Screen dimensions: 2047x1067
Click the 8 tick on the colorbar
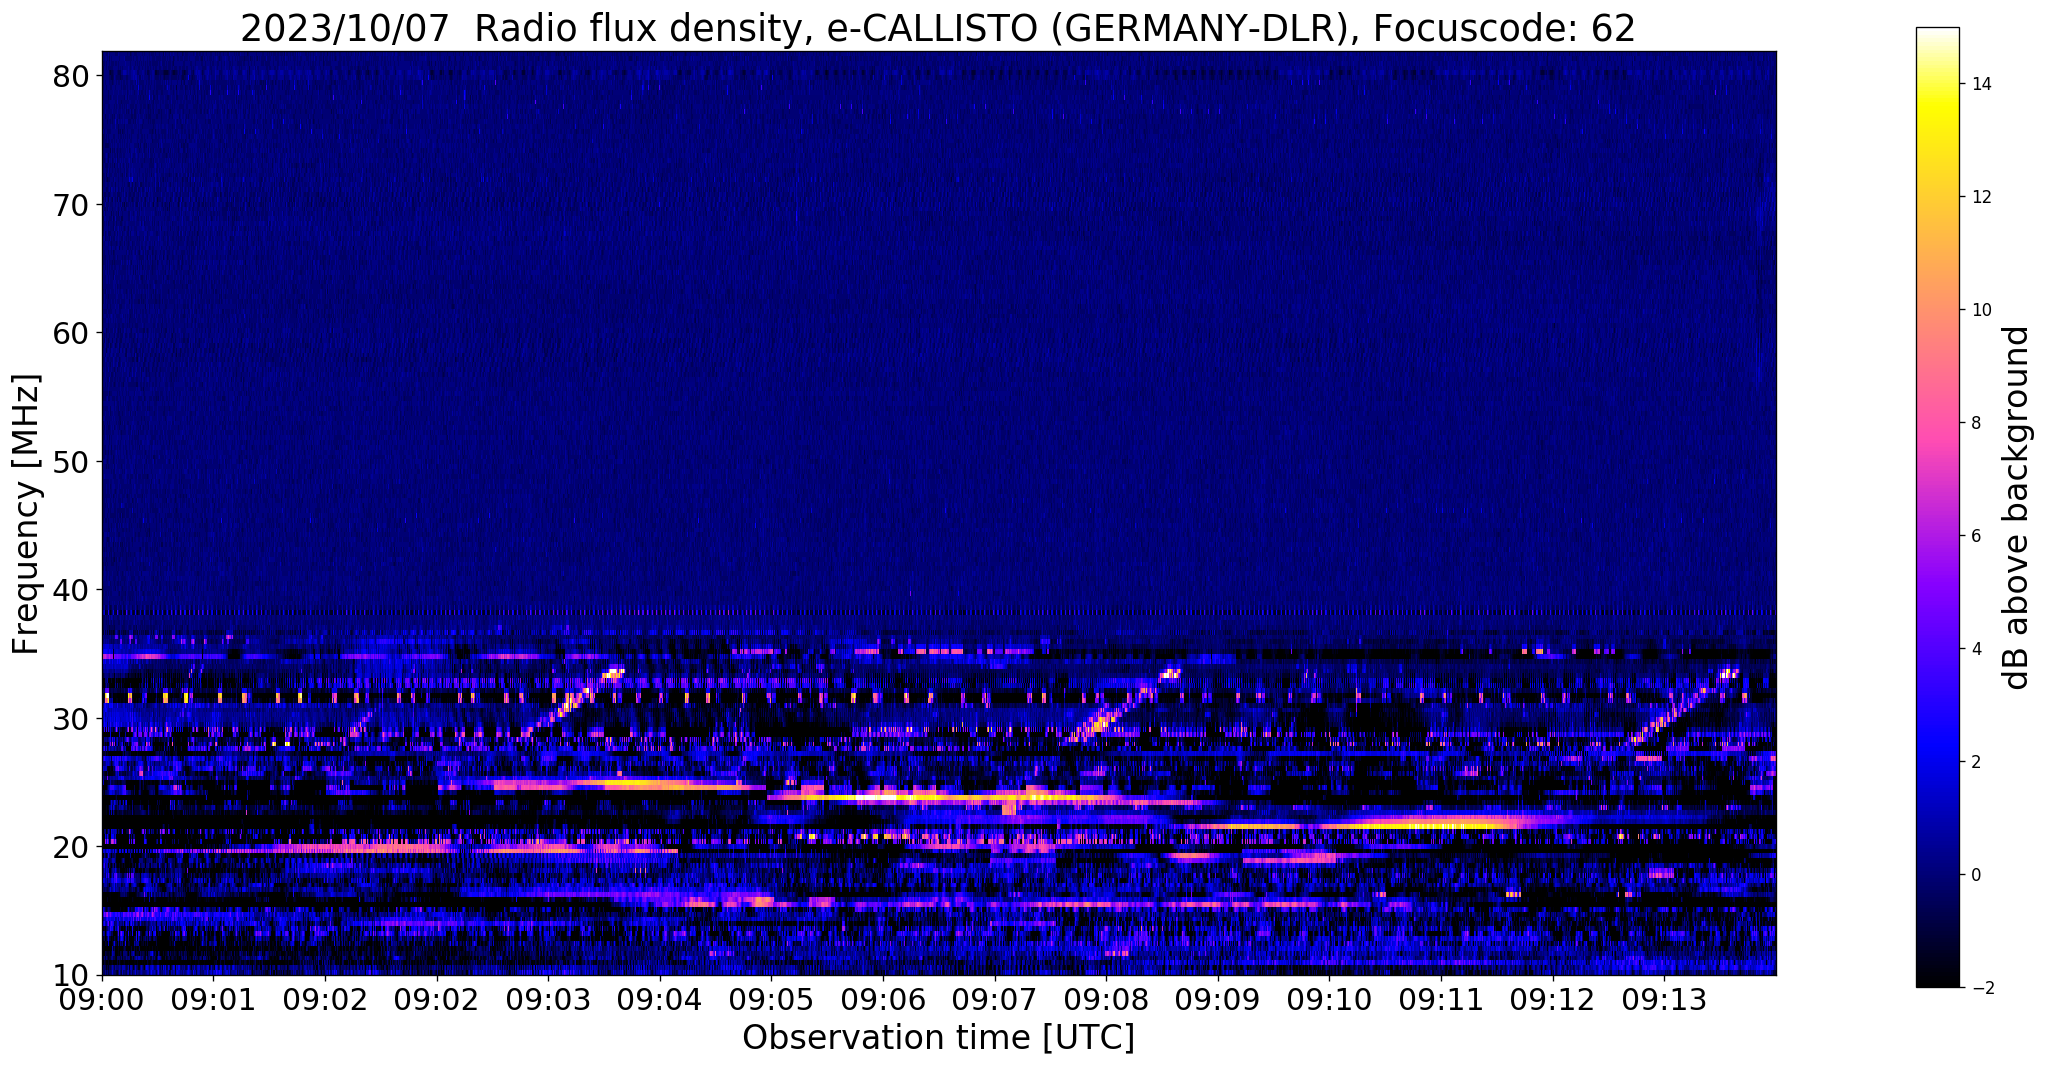click(1976, 423)
